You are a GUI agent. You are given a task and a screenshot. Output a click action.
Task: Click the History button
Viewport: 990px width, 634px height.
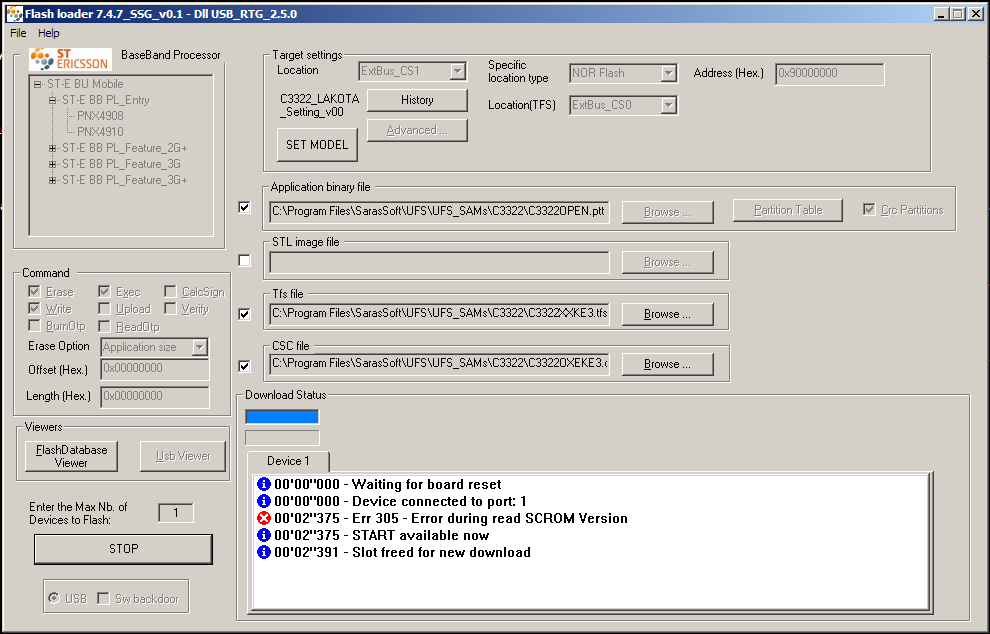[x=417, y=100]
